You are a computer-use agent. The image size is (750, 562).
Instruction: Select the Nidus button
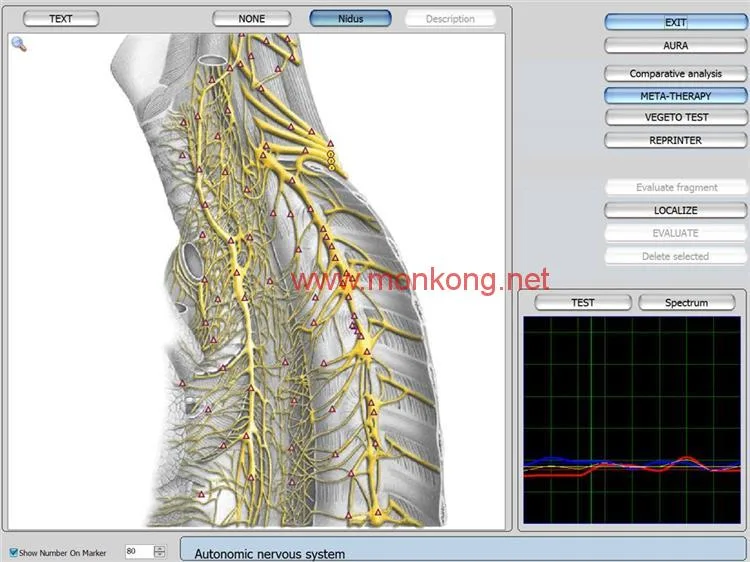pyautogui.click(x=351, y=19)
